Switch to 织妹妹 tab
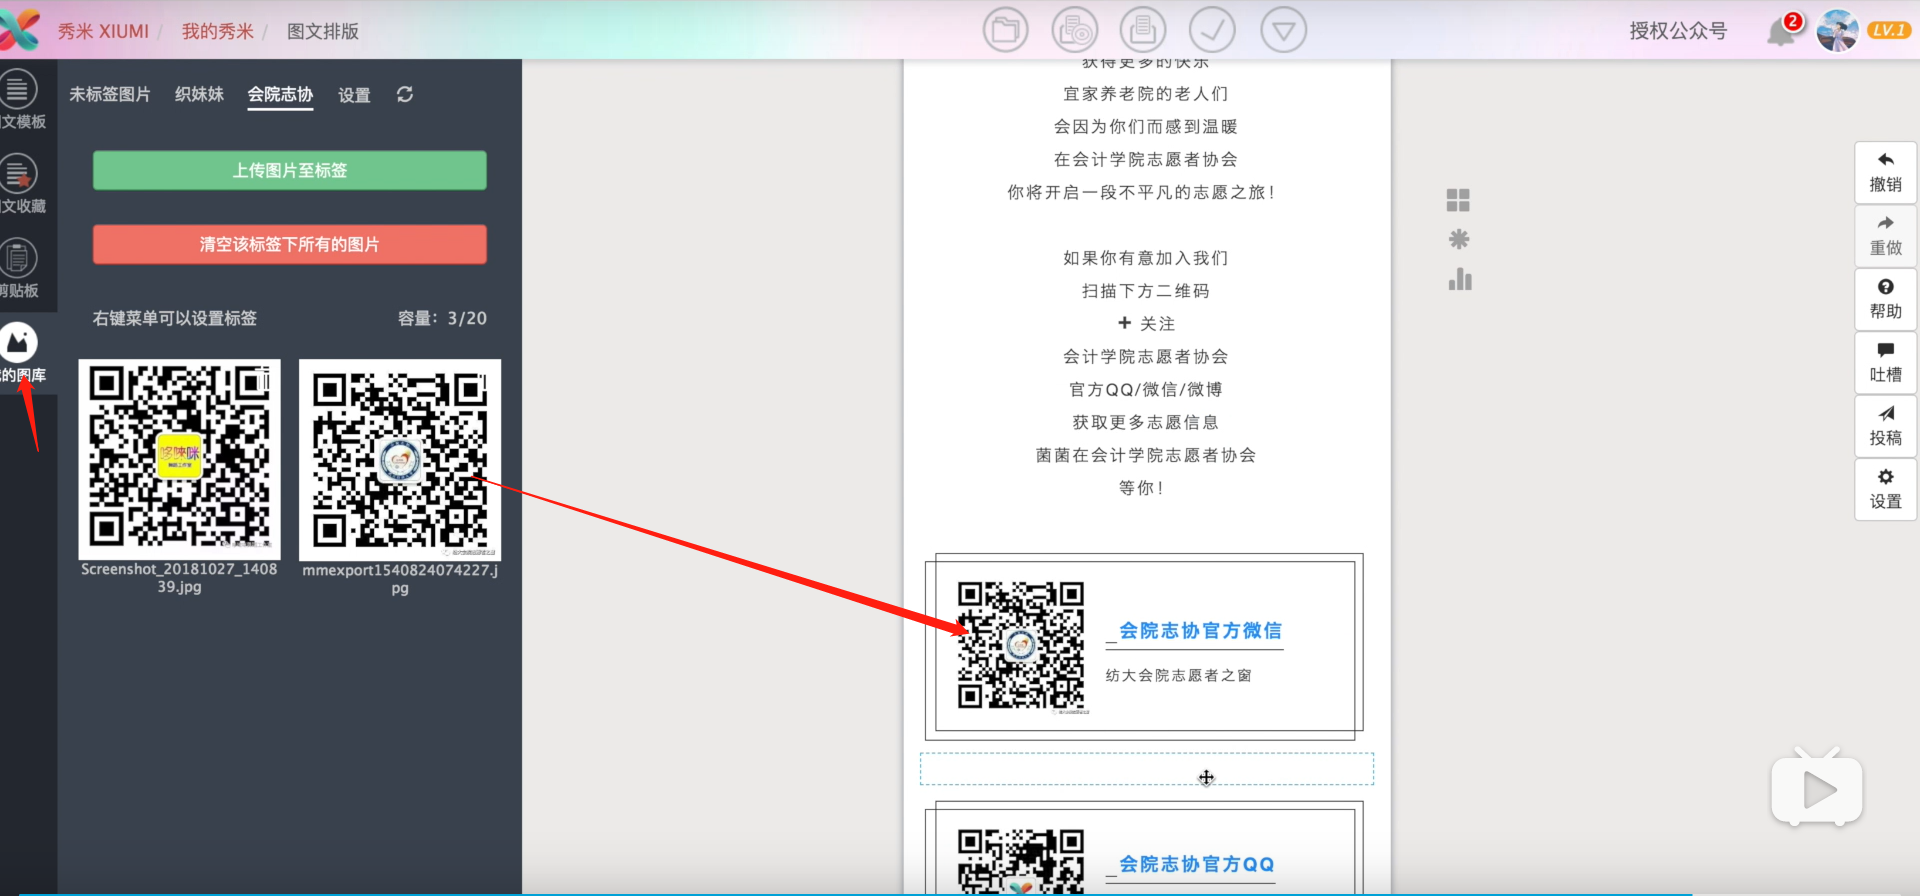Screen dimensions: 1920x896 (199, 94)
